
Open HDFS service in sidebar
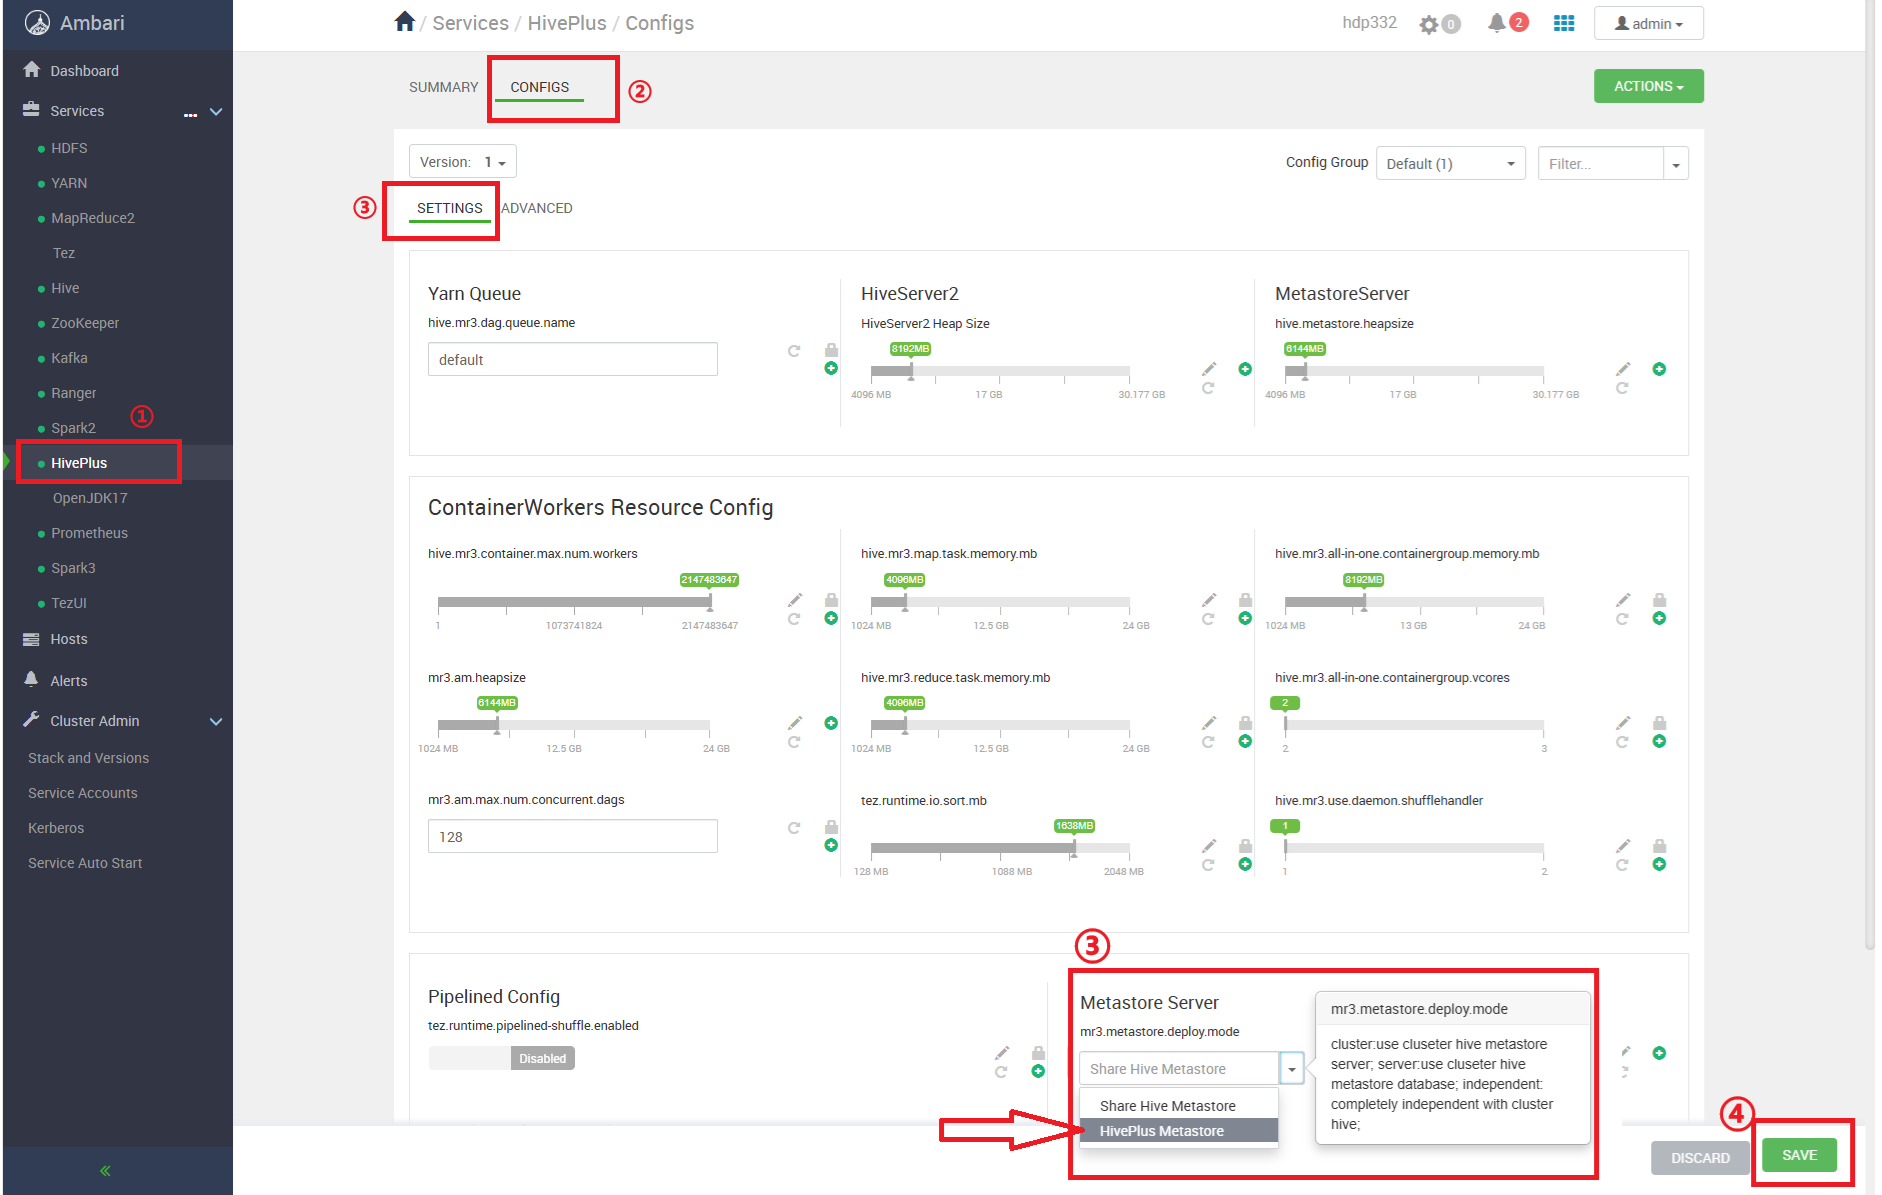pyautogui.click(x=69, y=148)
